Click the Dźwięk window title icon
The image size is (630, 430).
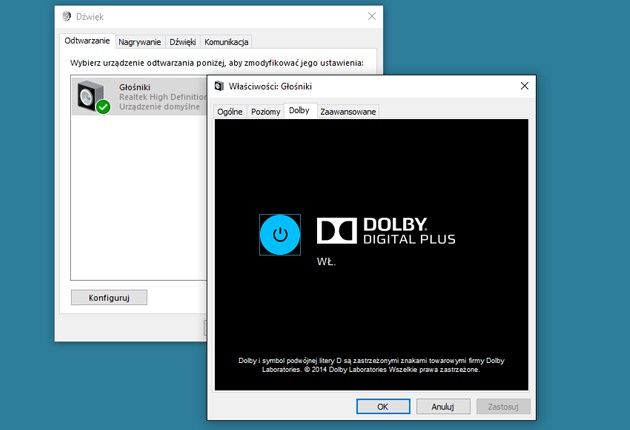click(67, 16)
